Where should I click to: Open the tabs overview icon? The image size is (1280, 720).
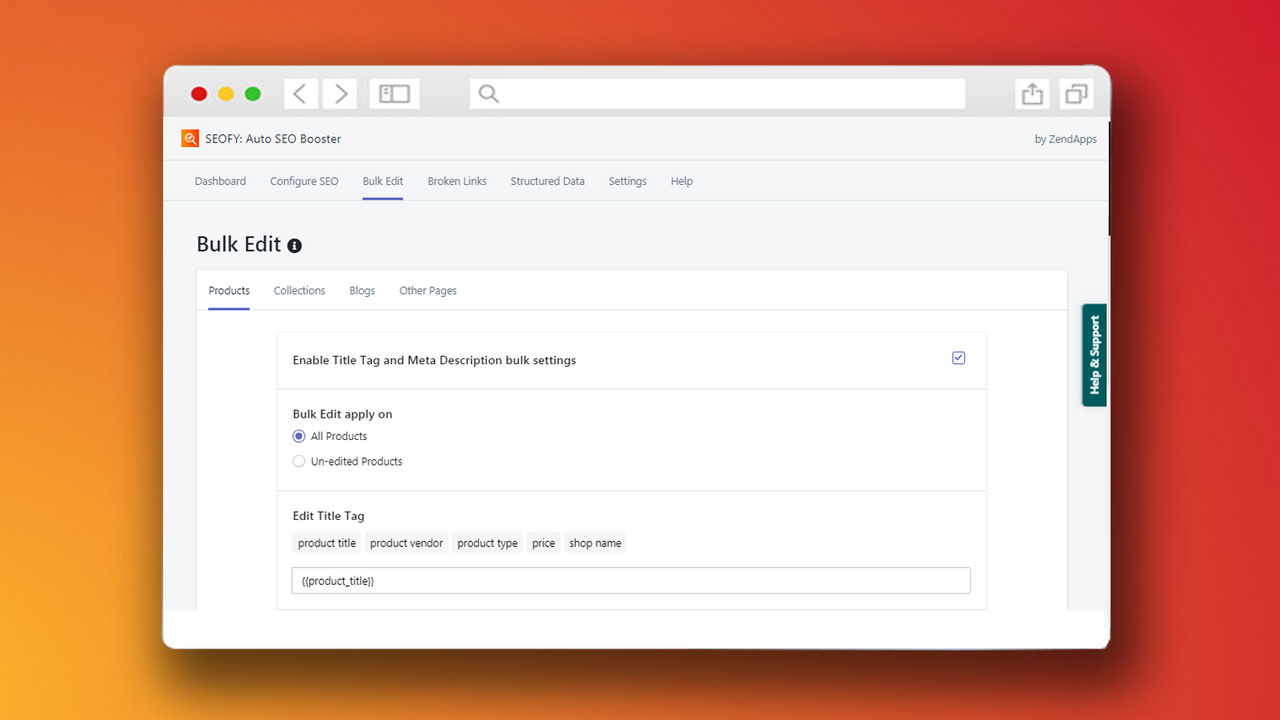coord(1076,94)
